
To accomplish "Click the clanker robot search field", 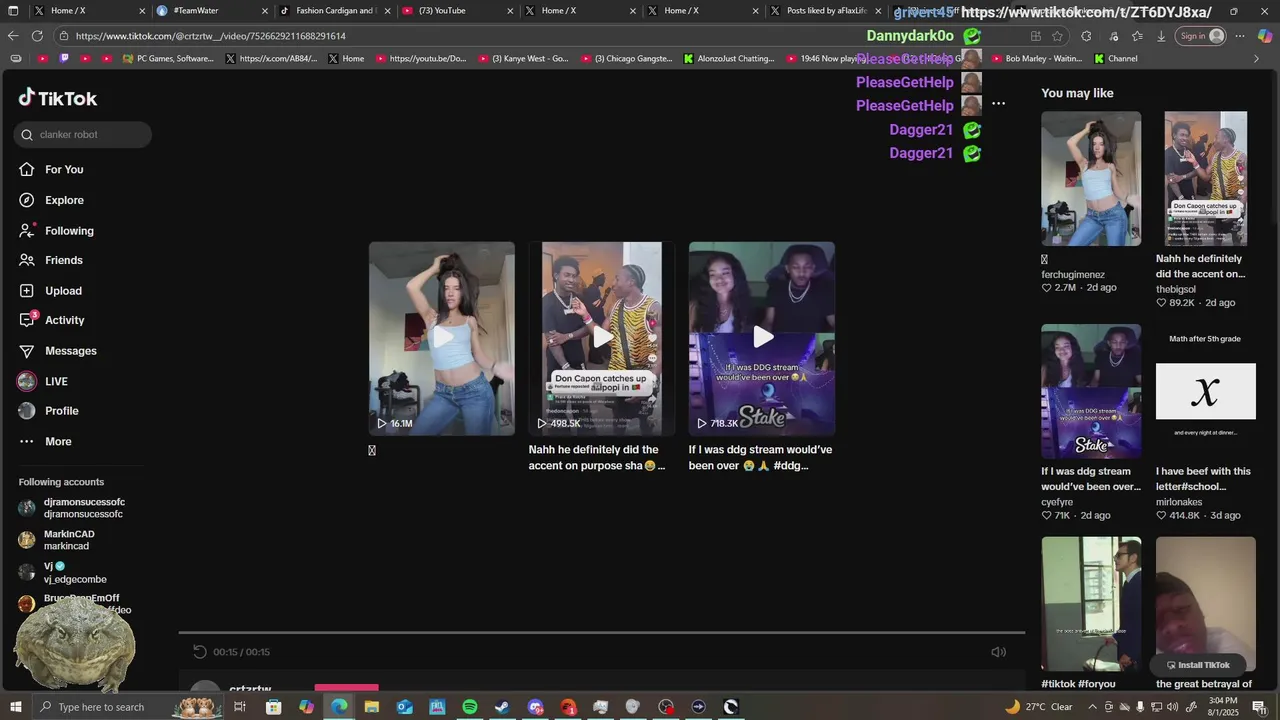I will click(x=83, y=135).
